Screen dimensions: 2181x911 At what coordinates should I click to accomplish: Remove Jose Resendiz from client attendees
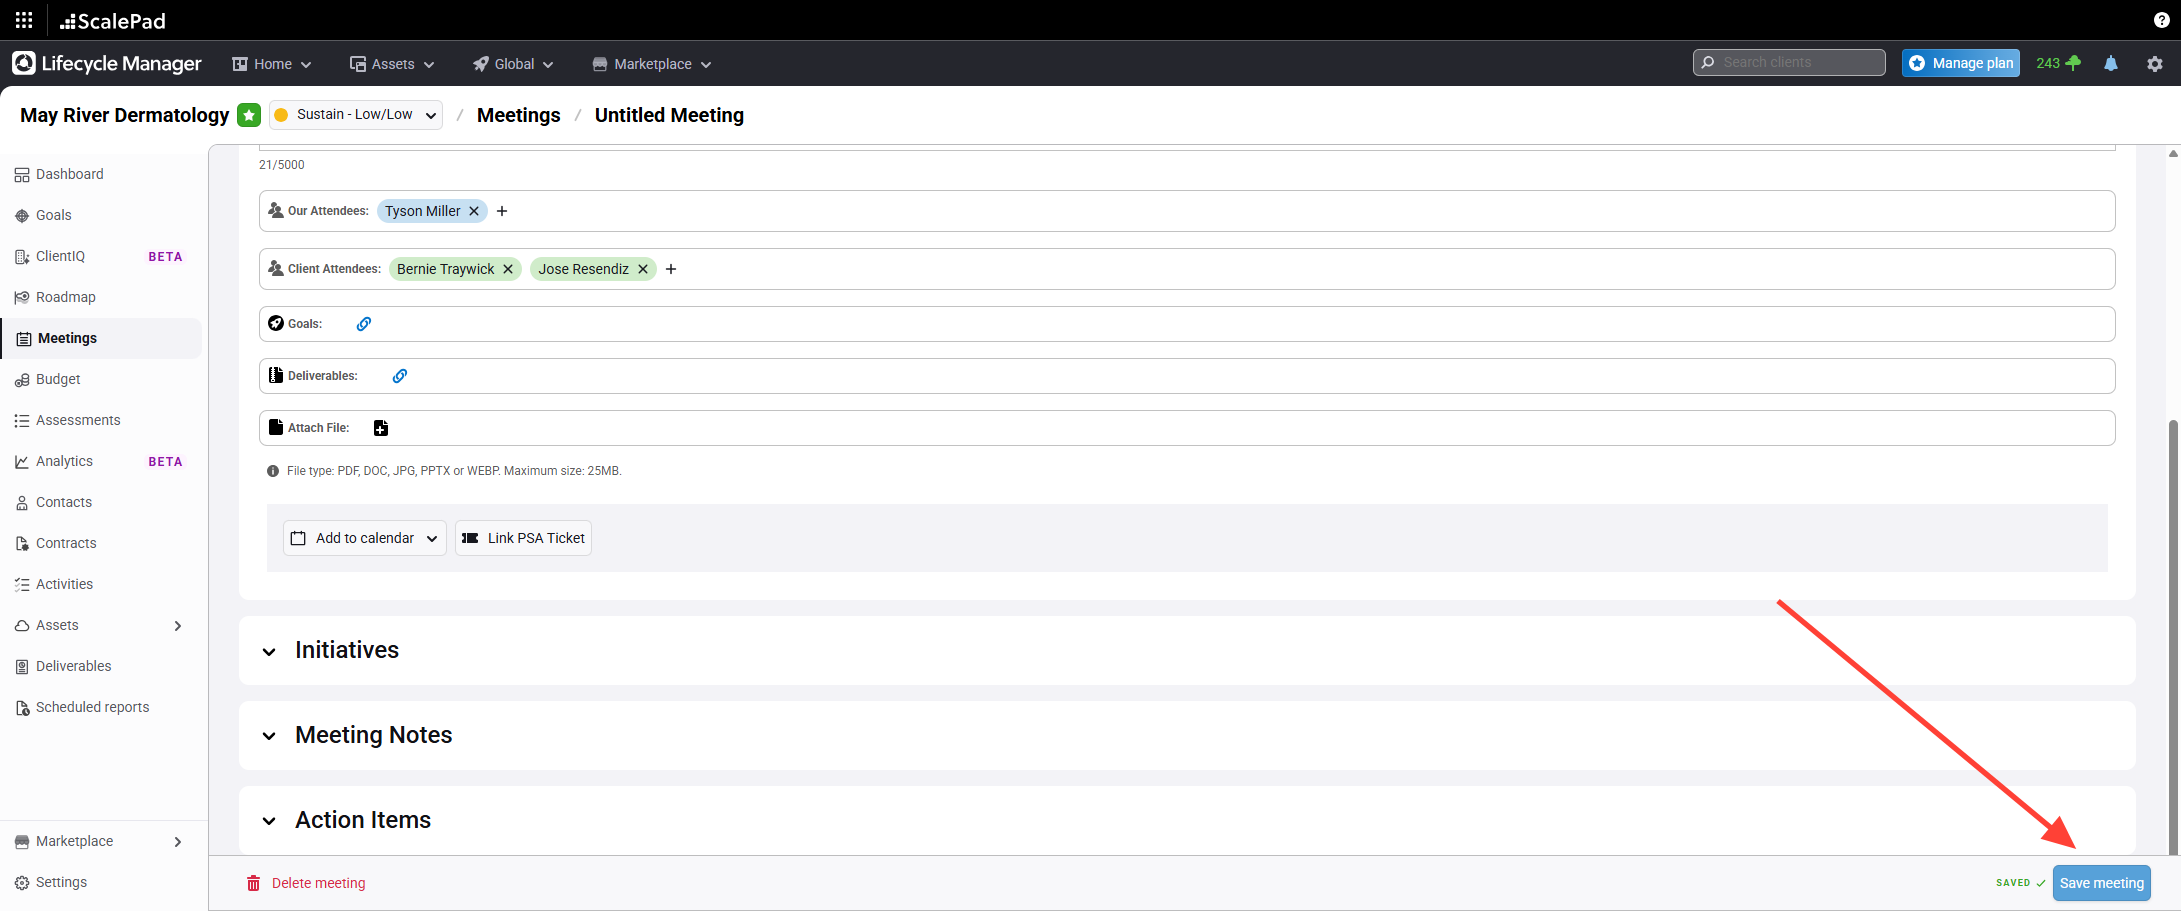[x=643, y=269]
